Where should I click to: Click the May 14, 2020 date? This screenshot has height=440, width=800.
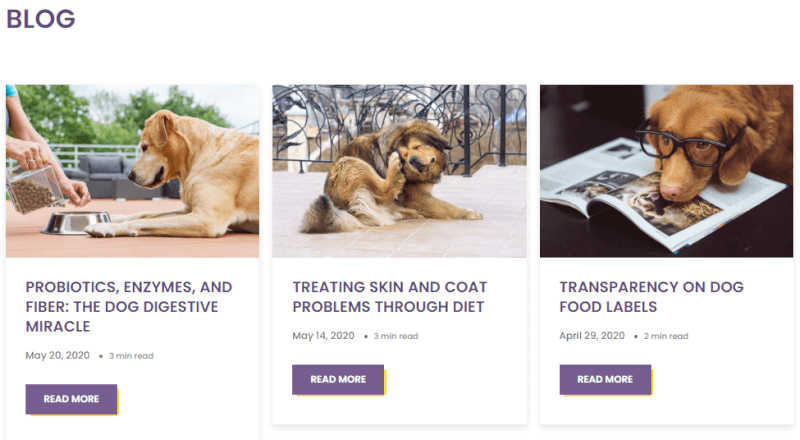click(323, 335)
